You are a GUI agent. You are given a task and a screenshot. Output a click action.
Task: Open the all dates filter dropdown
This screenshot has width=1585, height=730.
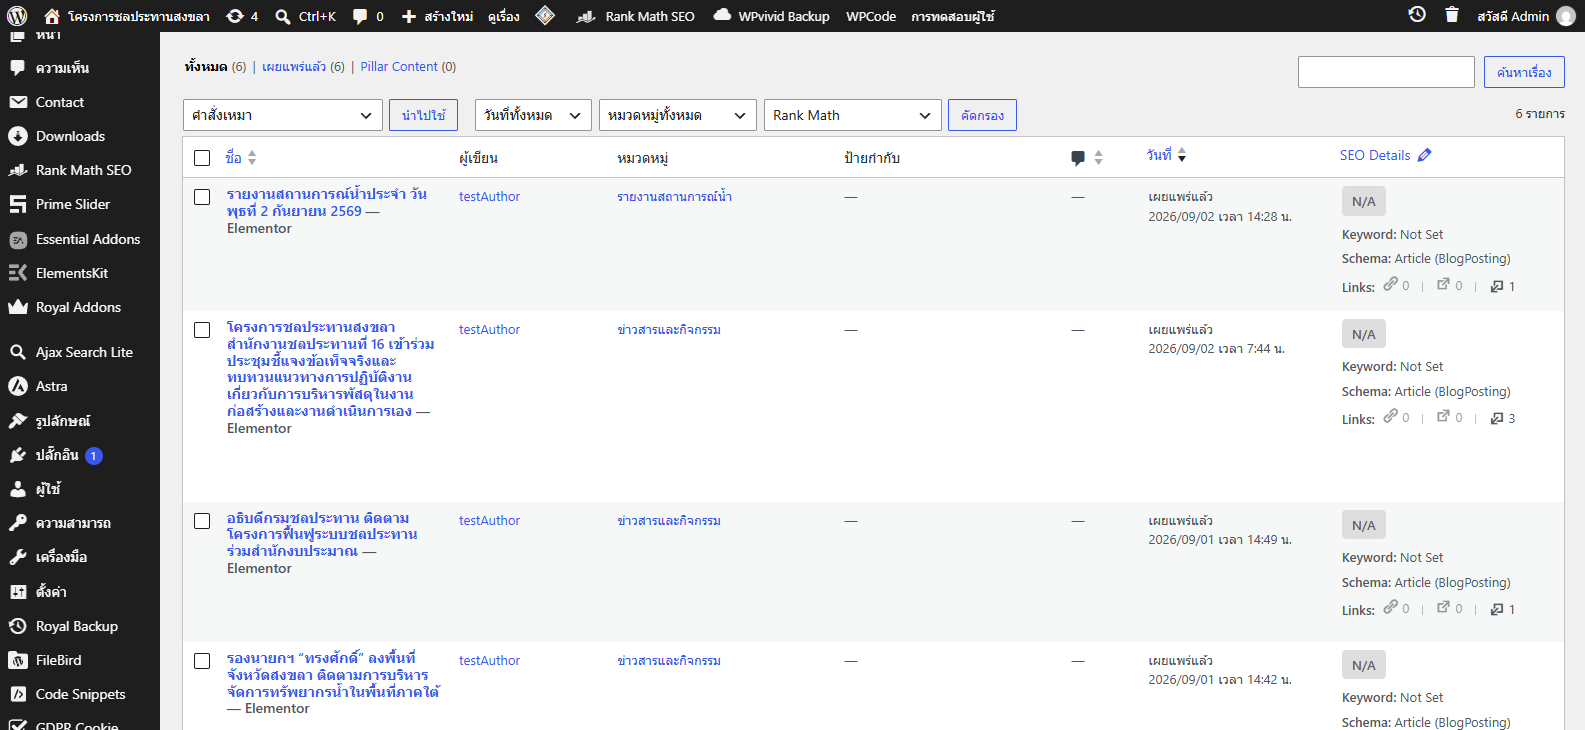point(533,115)
